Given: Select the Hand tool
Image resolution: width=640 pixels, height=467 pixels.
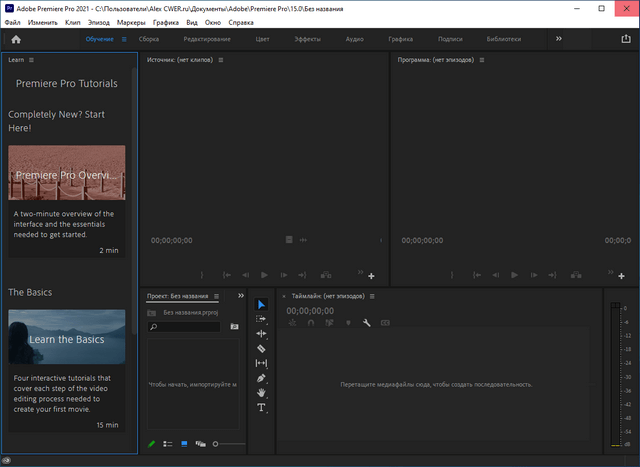Looking at the screenshot, I should point(261,393).
